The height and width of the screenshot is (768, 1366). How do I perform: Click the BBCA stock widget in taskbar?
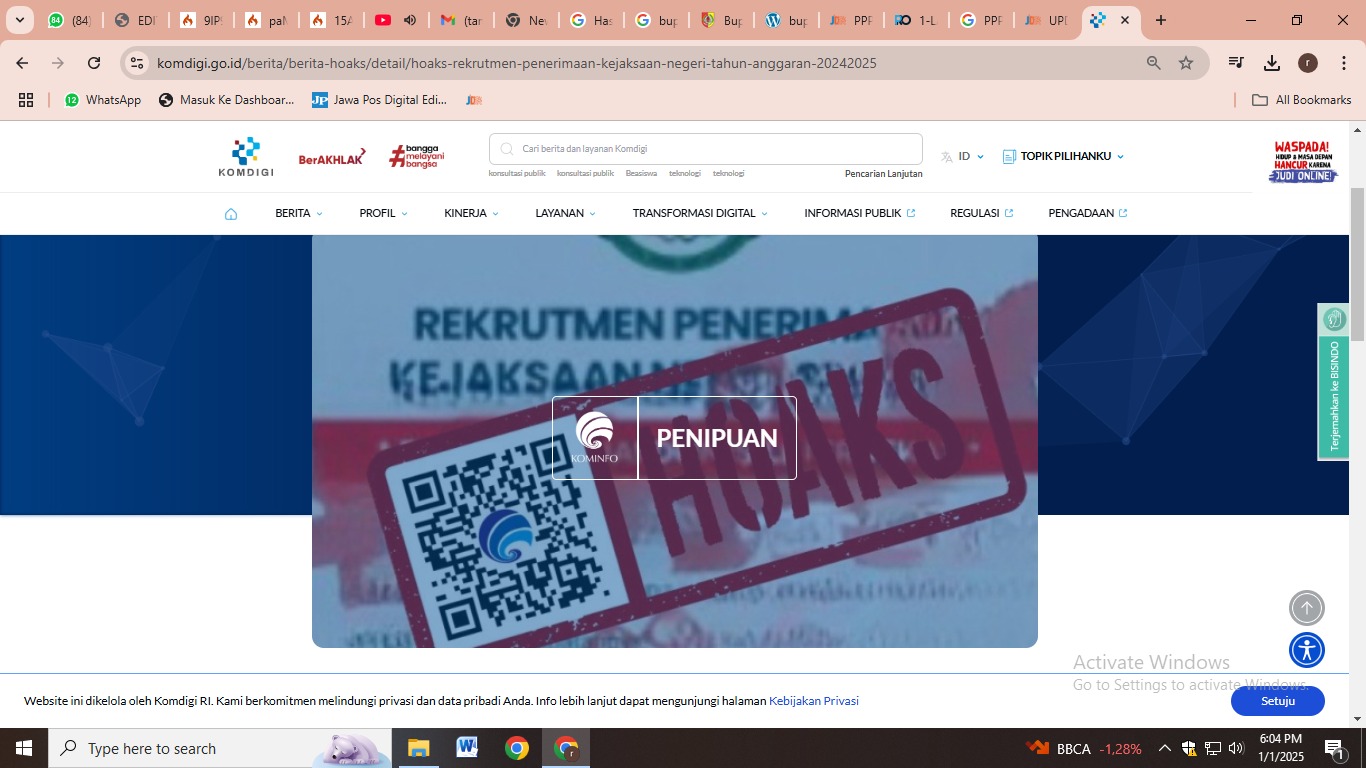click(x=1084, y=748)
